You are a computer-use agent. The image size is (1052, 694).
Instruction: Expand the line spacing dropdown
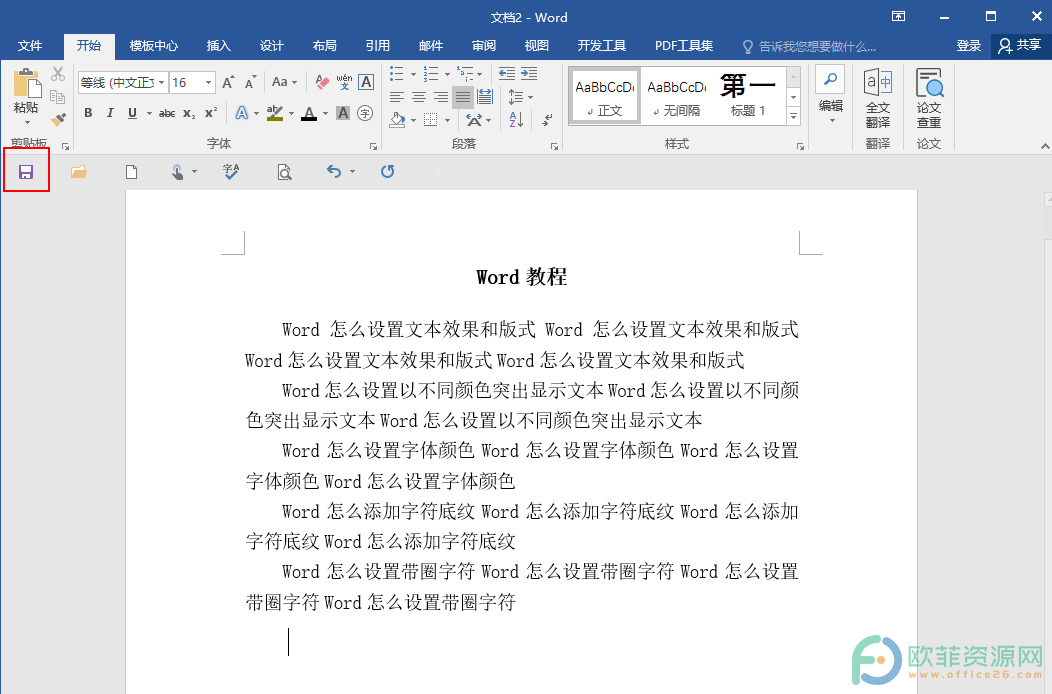point(520,98)
